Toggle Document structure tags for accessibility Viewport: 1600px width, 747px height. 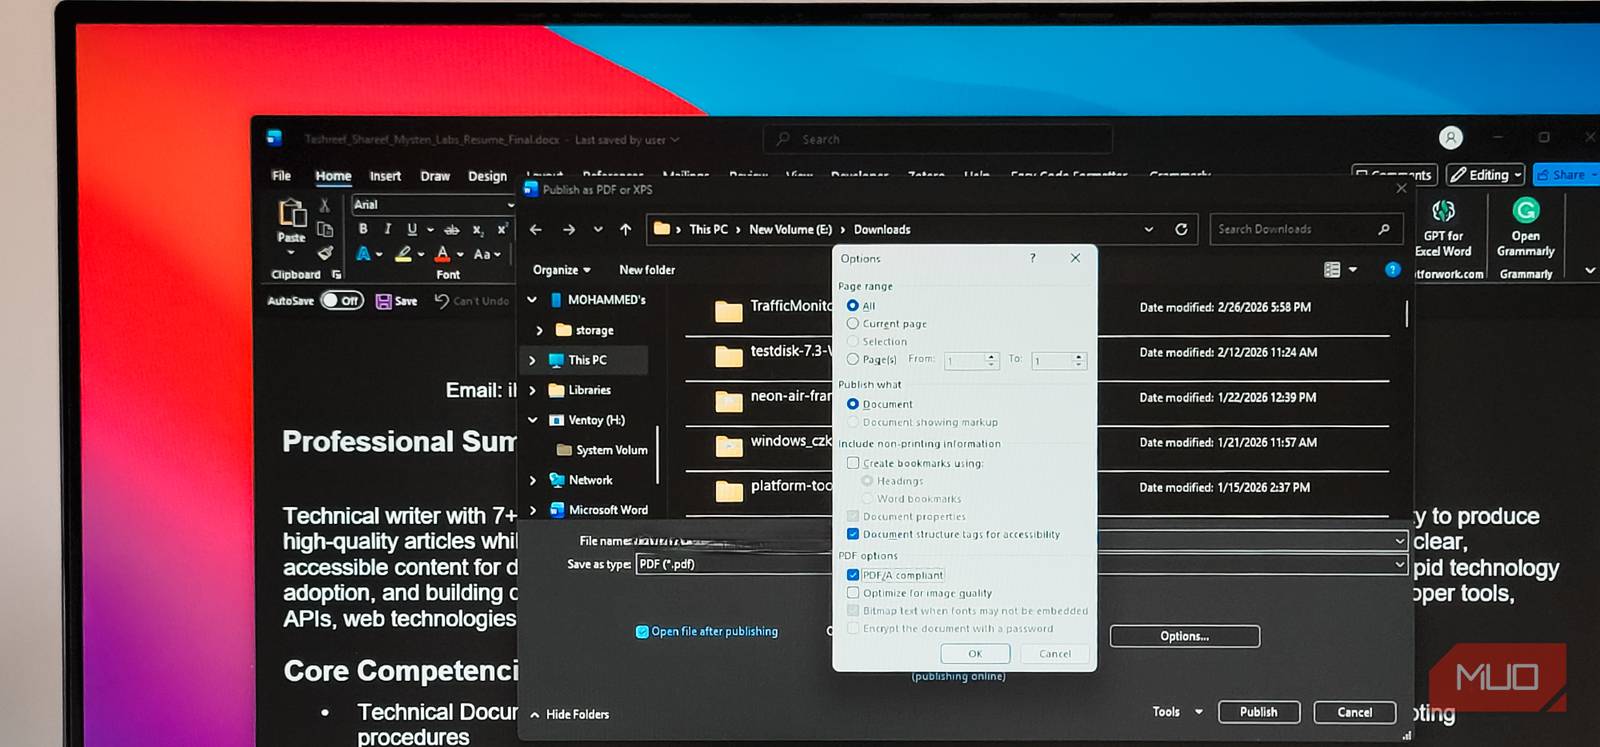[853, 534]
